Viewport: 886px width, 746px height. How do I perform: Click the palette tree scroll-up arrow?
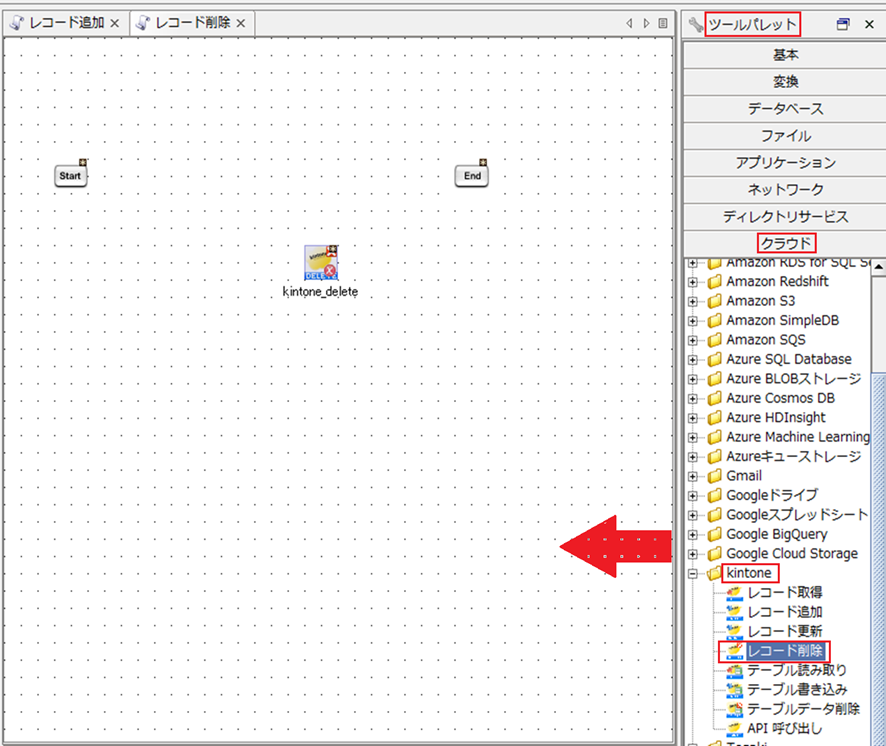click(x=878, y=266)
